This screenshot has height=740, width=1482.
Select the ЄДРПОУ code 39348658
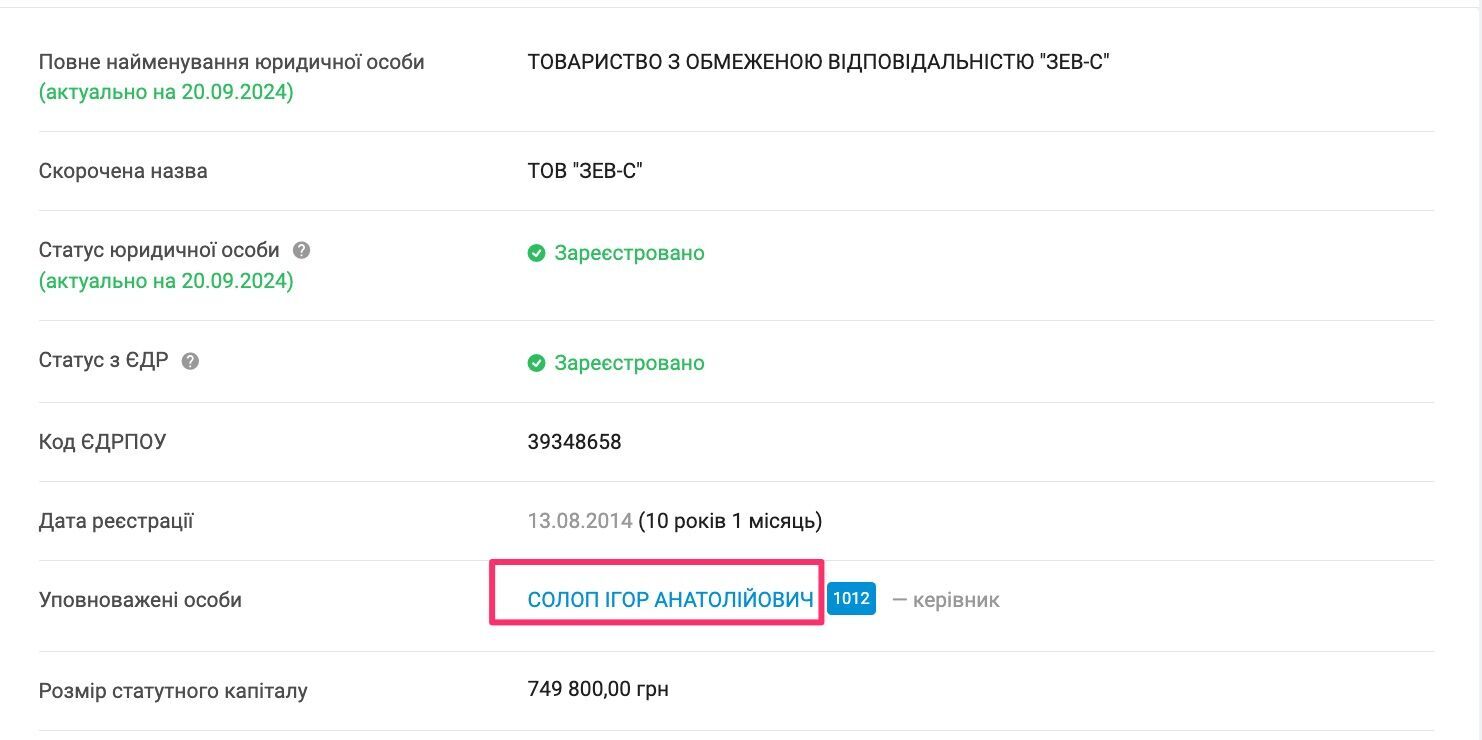click(x=575, y=442)
